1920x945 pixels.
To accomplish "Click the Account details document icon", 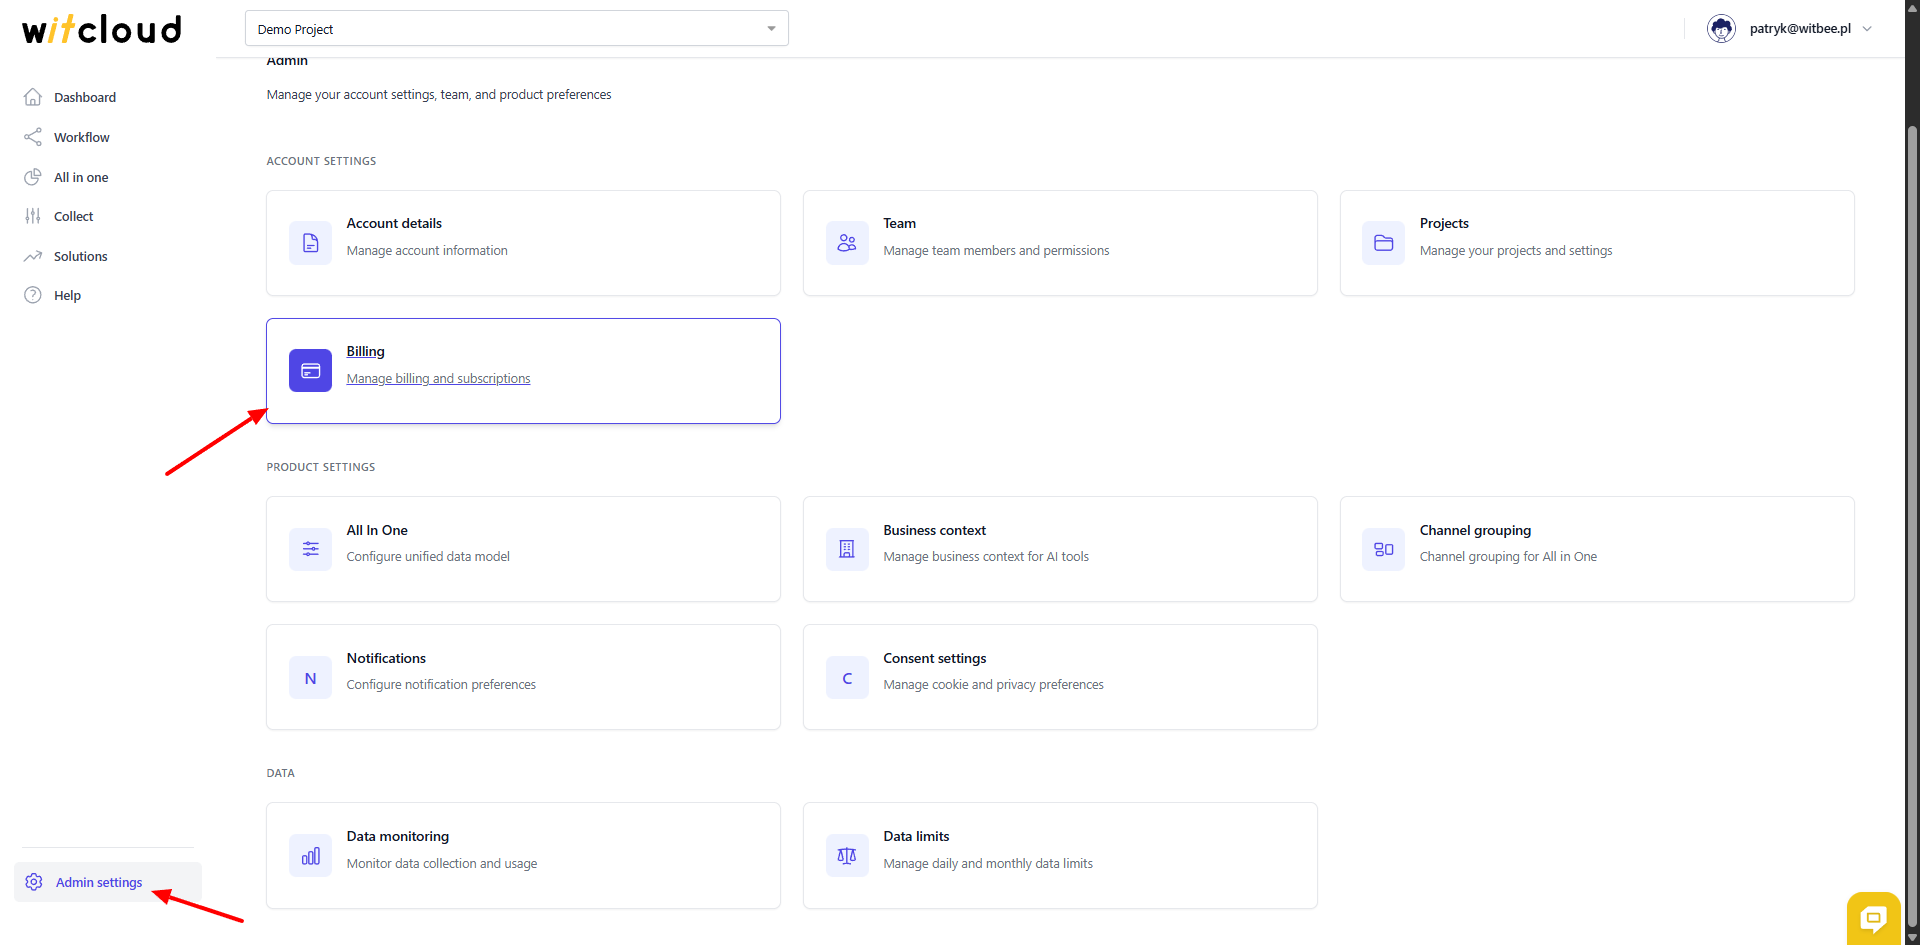I will pos(310,243).
